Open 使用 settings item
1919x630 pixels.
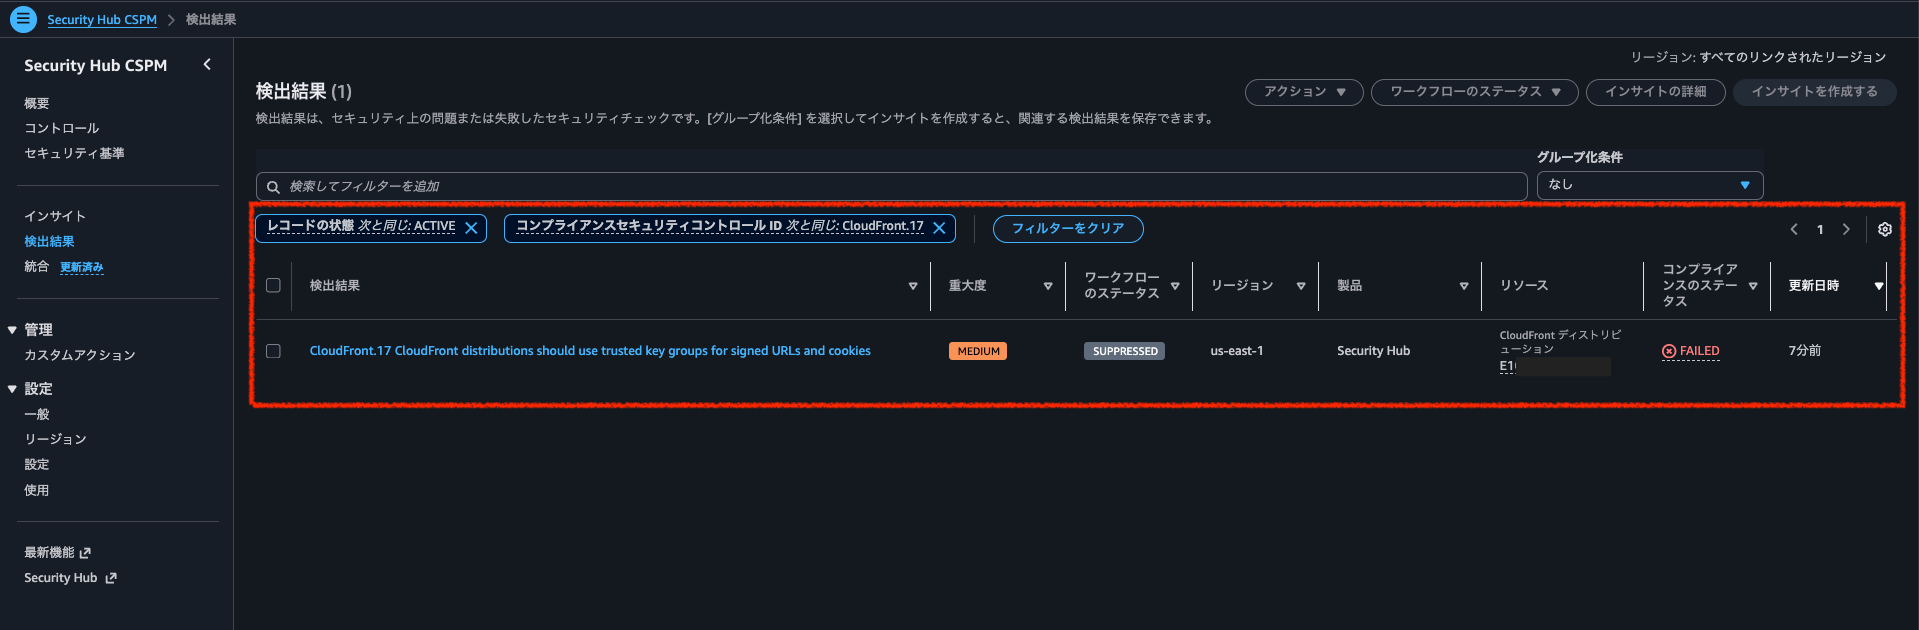(37, 490)
